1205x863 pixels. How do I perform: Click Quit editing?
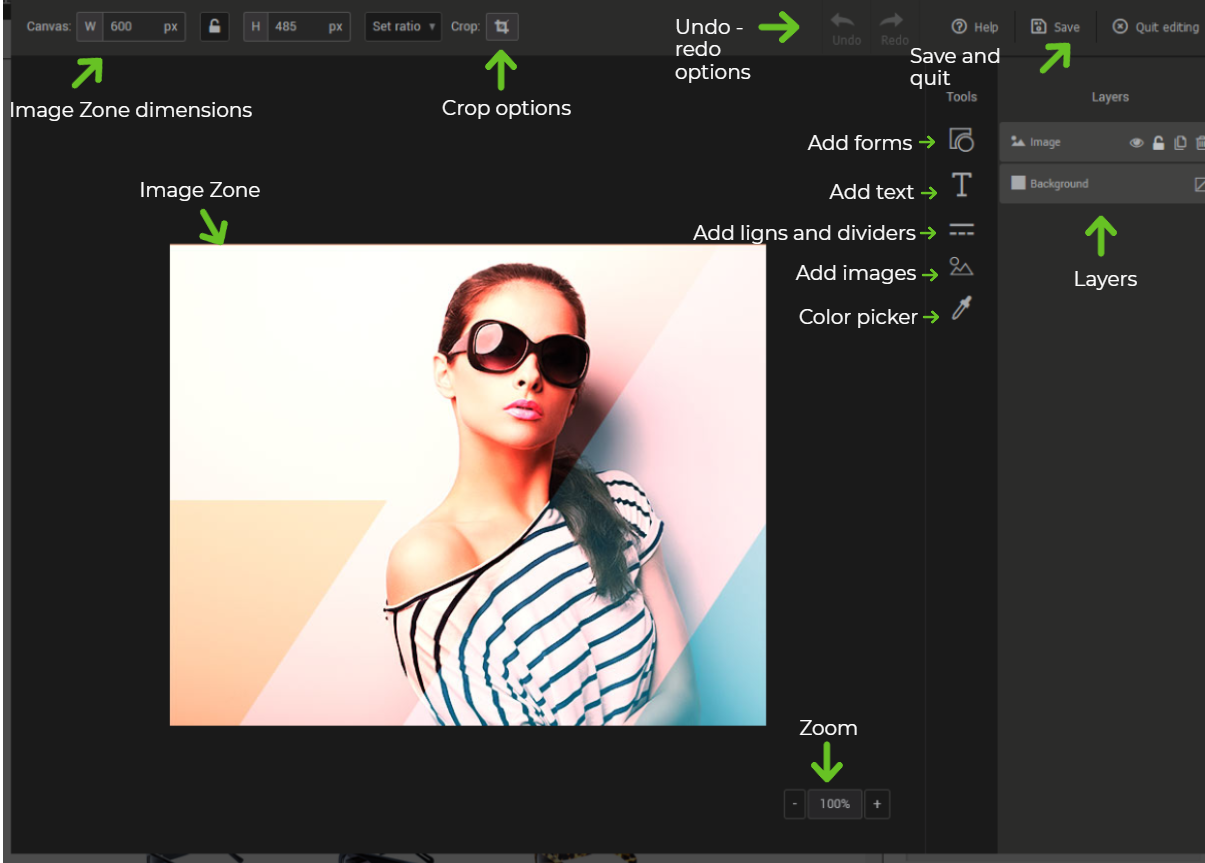pos(1156,27)
